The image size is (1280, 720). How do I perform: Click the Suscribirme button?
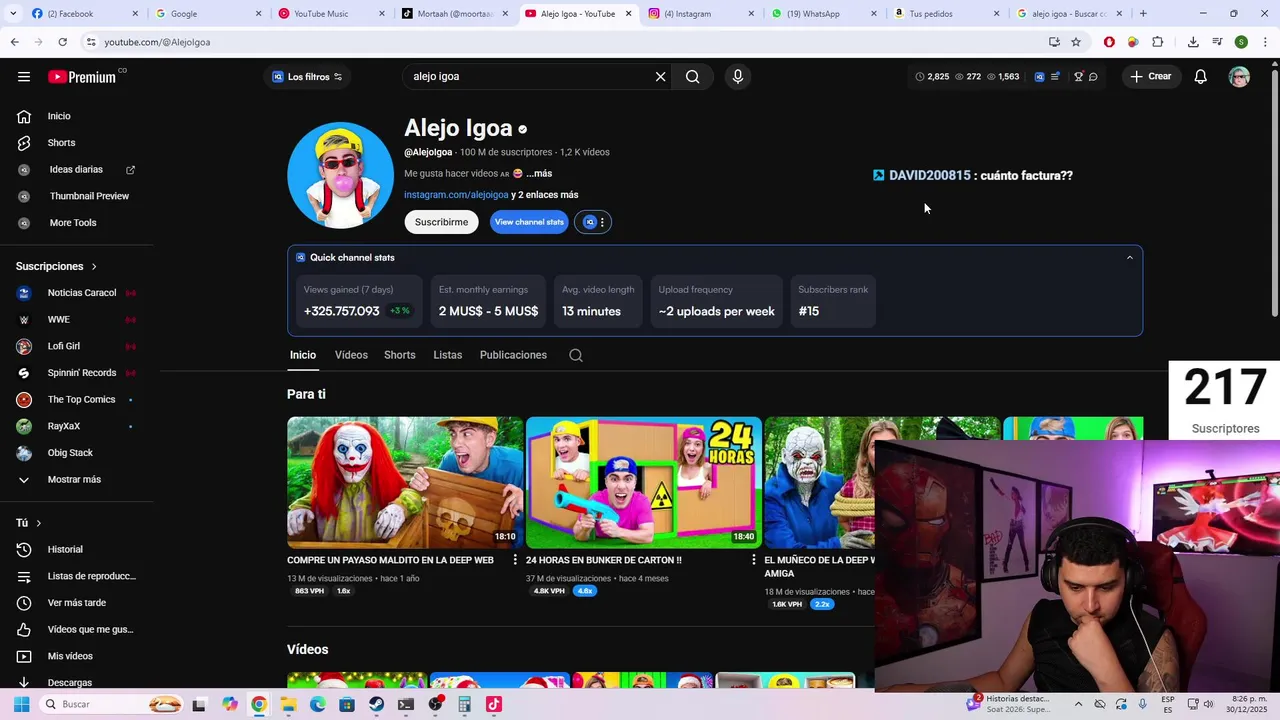pyautogui.click(x=441, y=222)
